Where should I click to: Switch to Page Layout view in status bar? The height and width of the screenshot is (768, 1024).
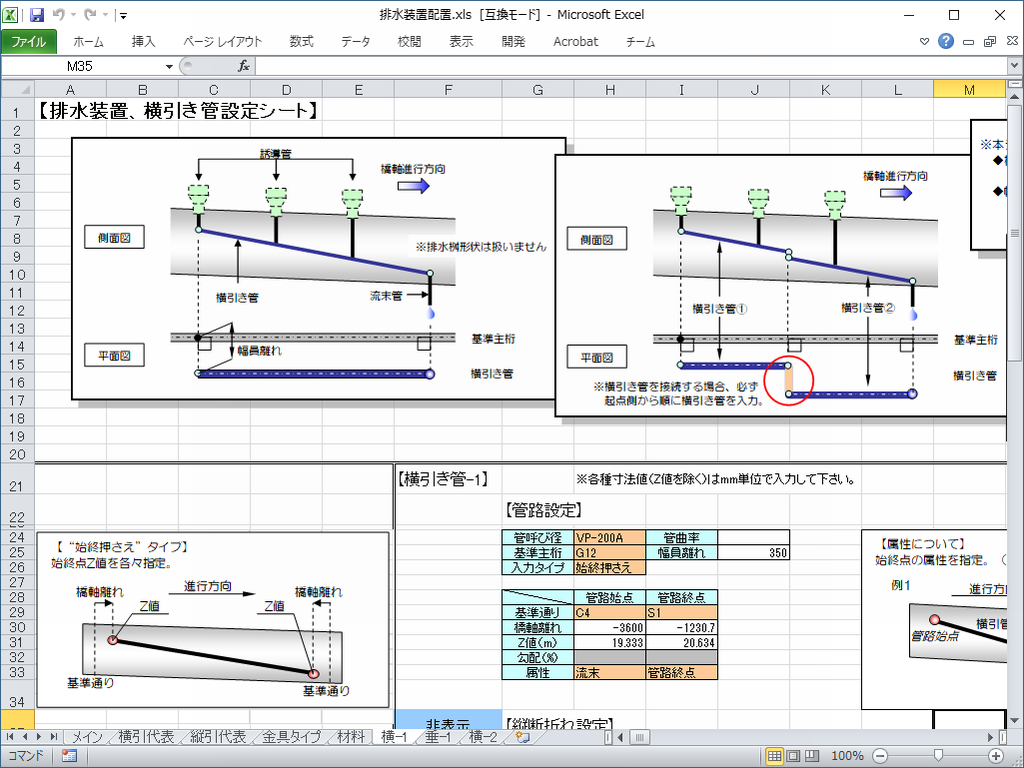click(x=793, y=756)
